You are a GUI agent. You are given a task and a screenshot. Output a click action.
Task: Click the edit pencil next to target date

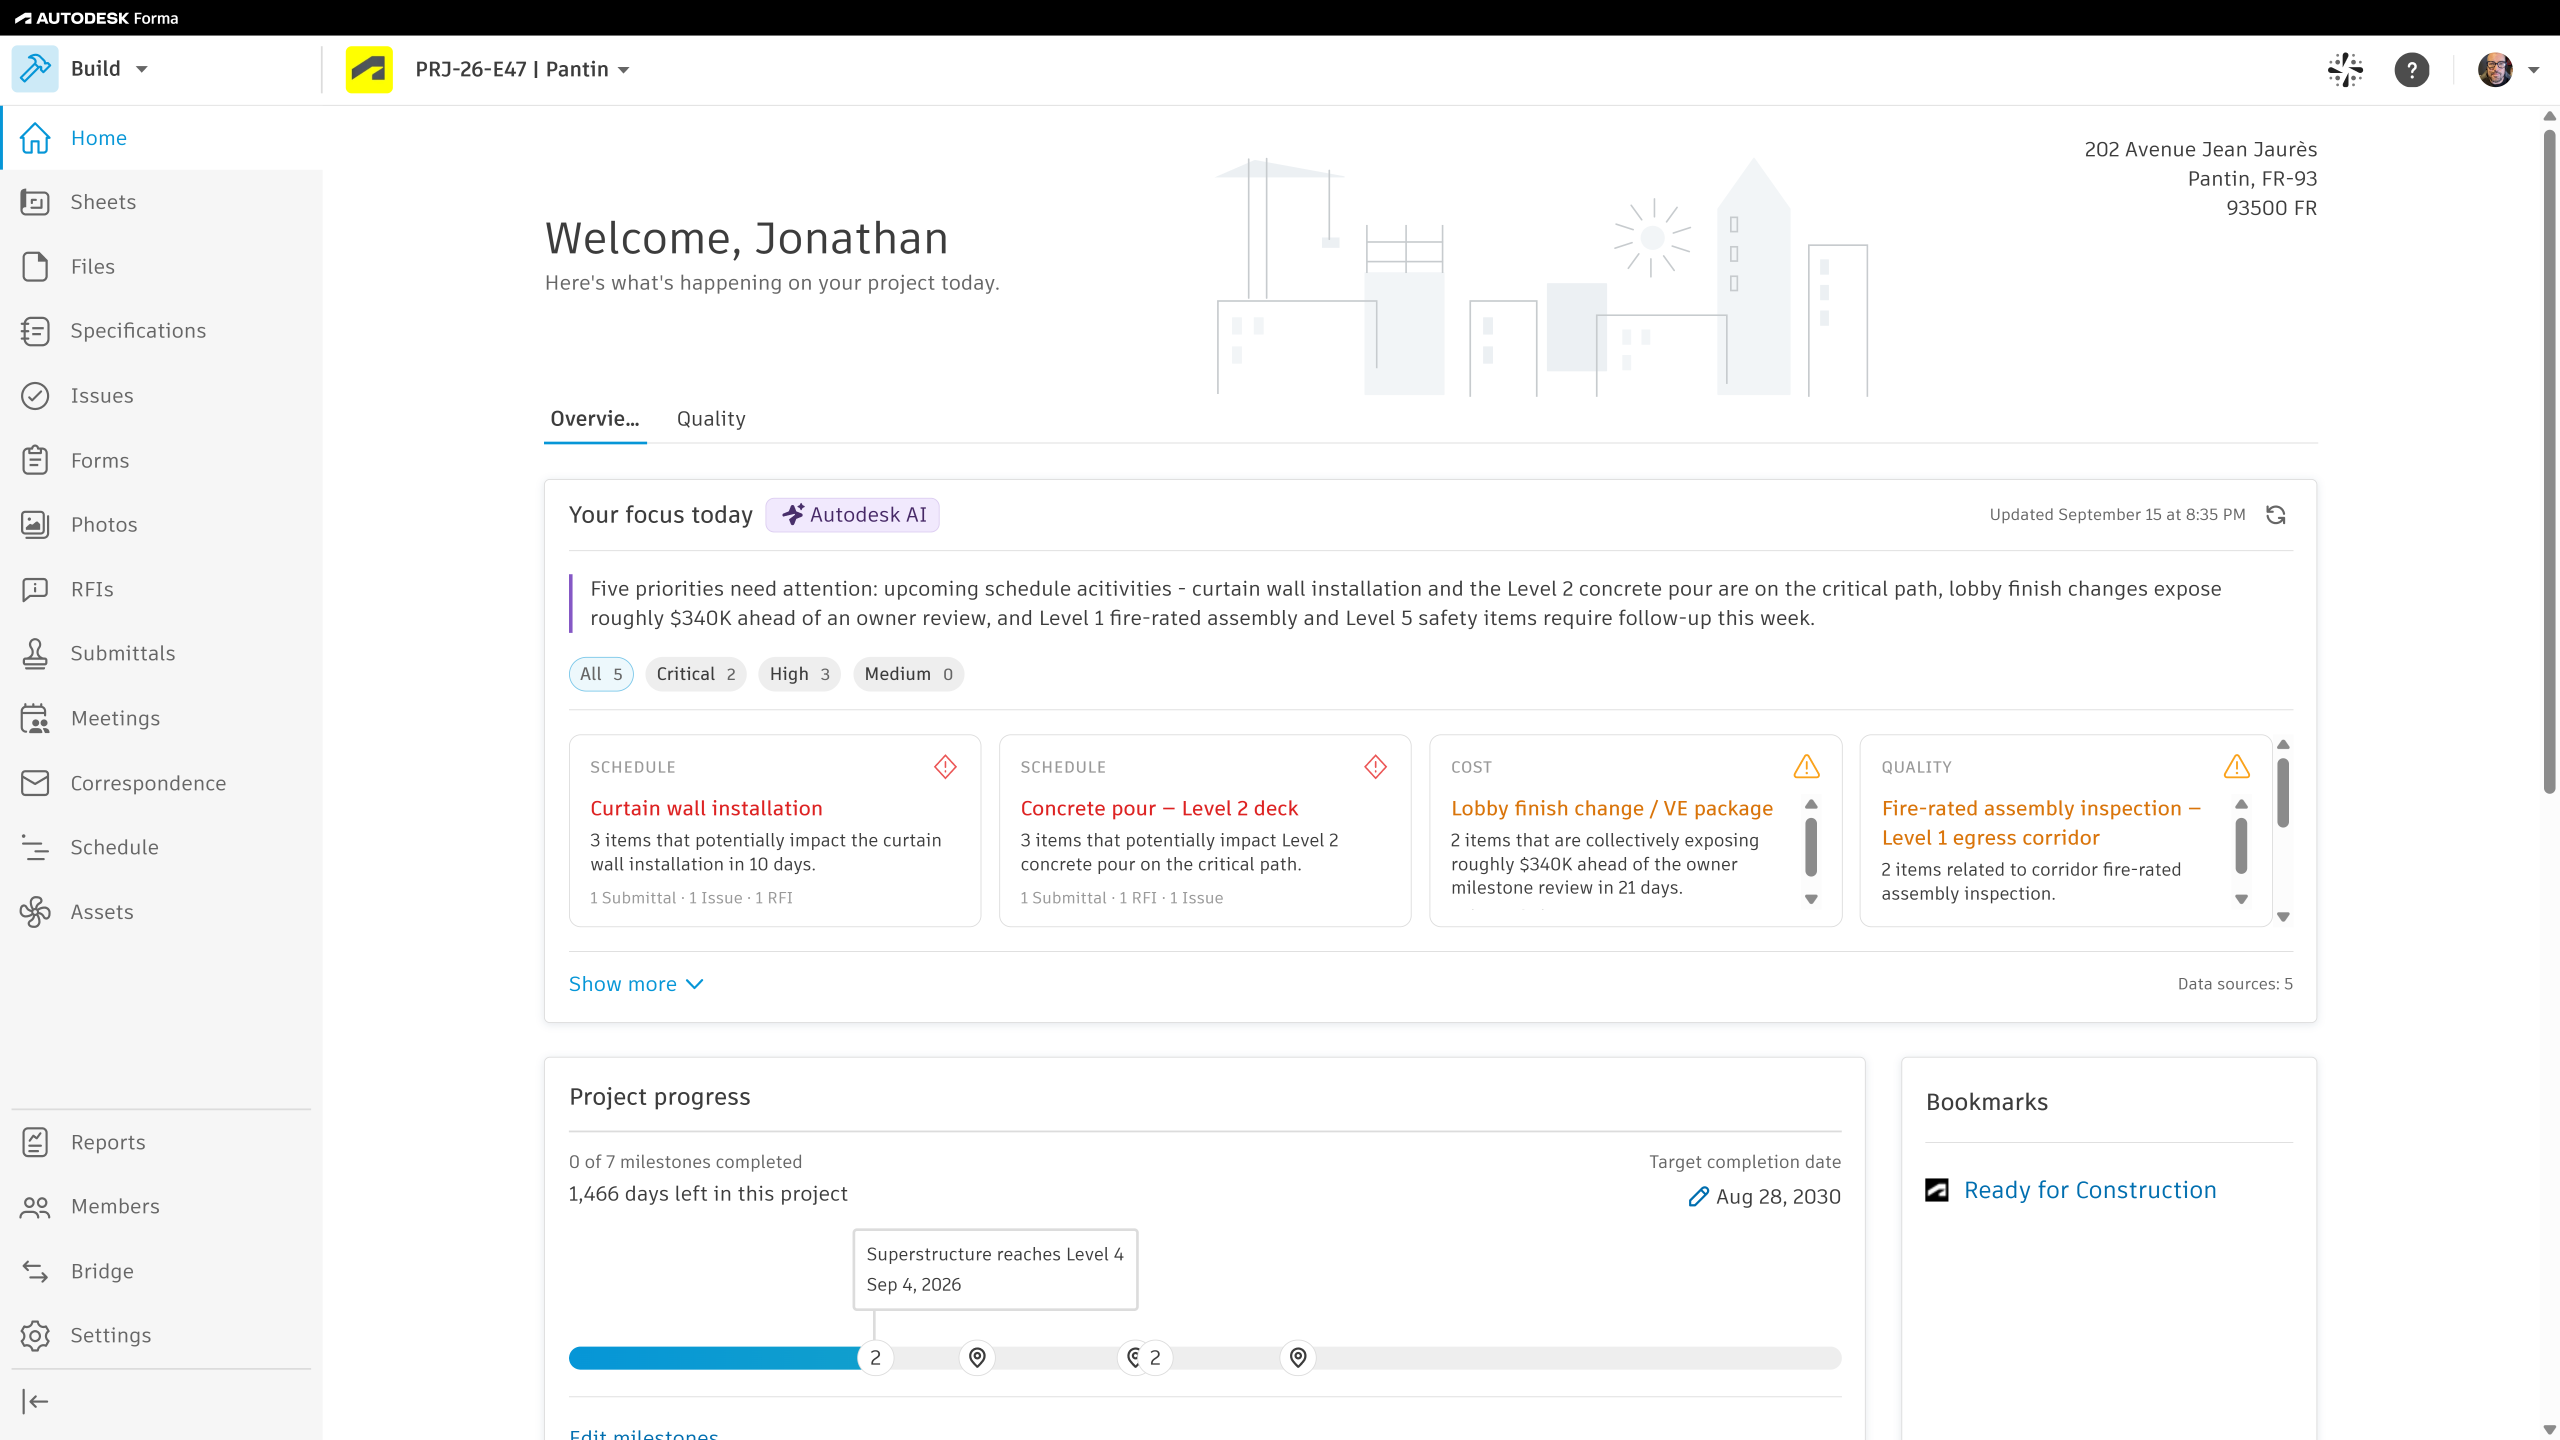pyautogui.click(x=1698, y=1197)
